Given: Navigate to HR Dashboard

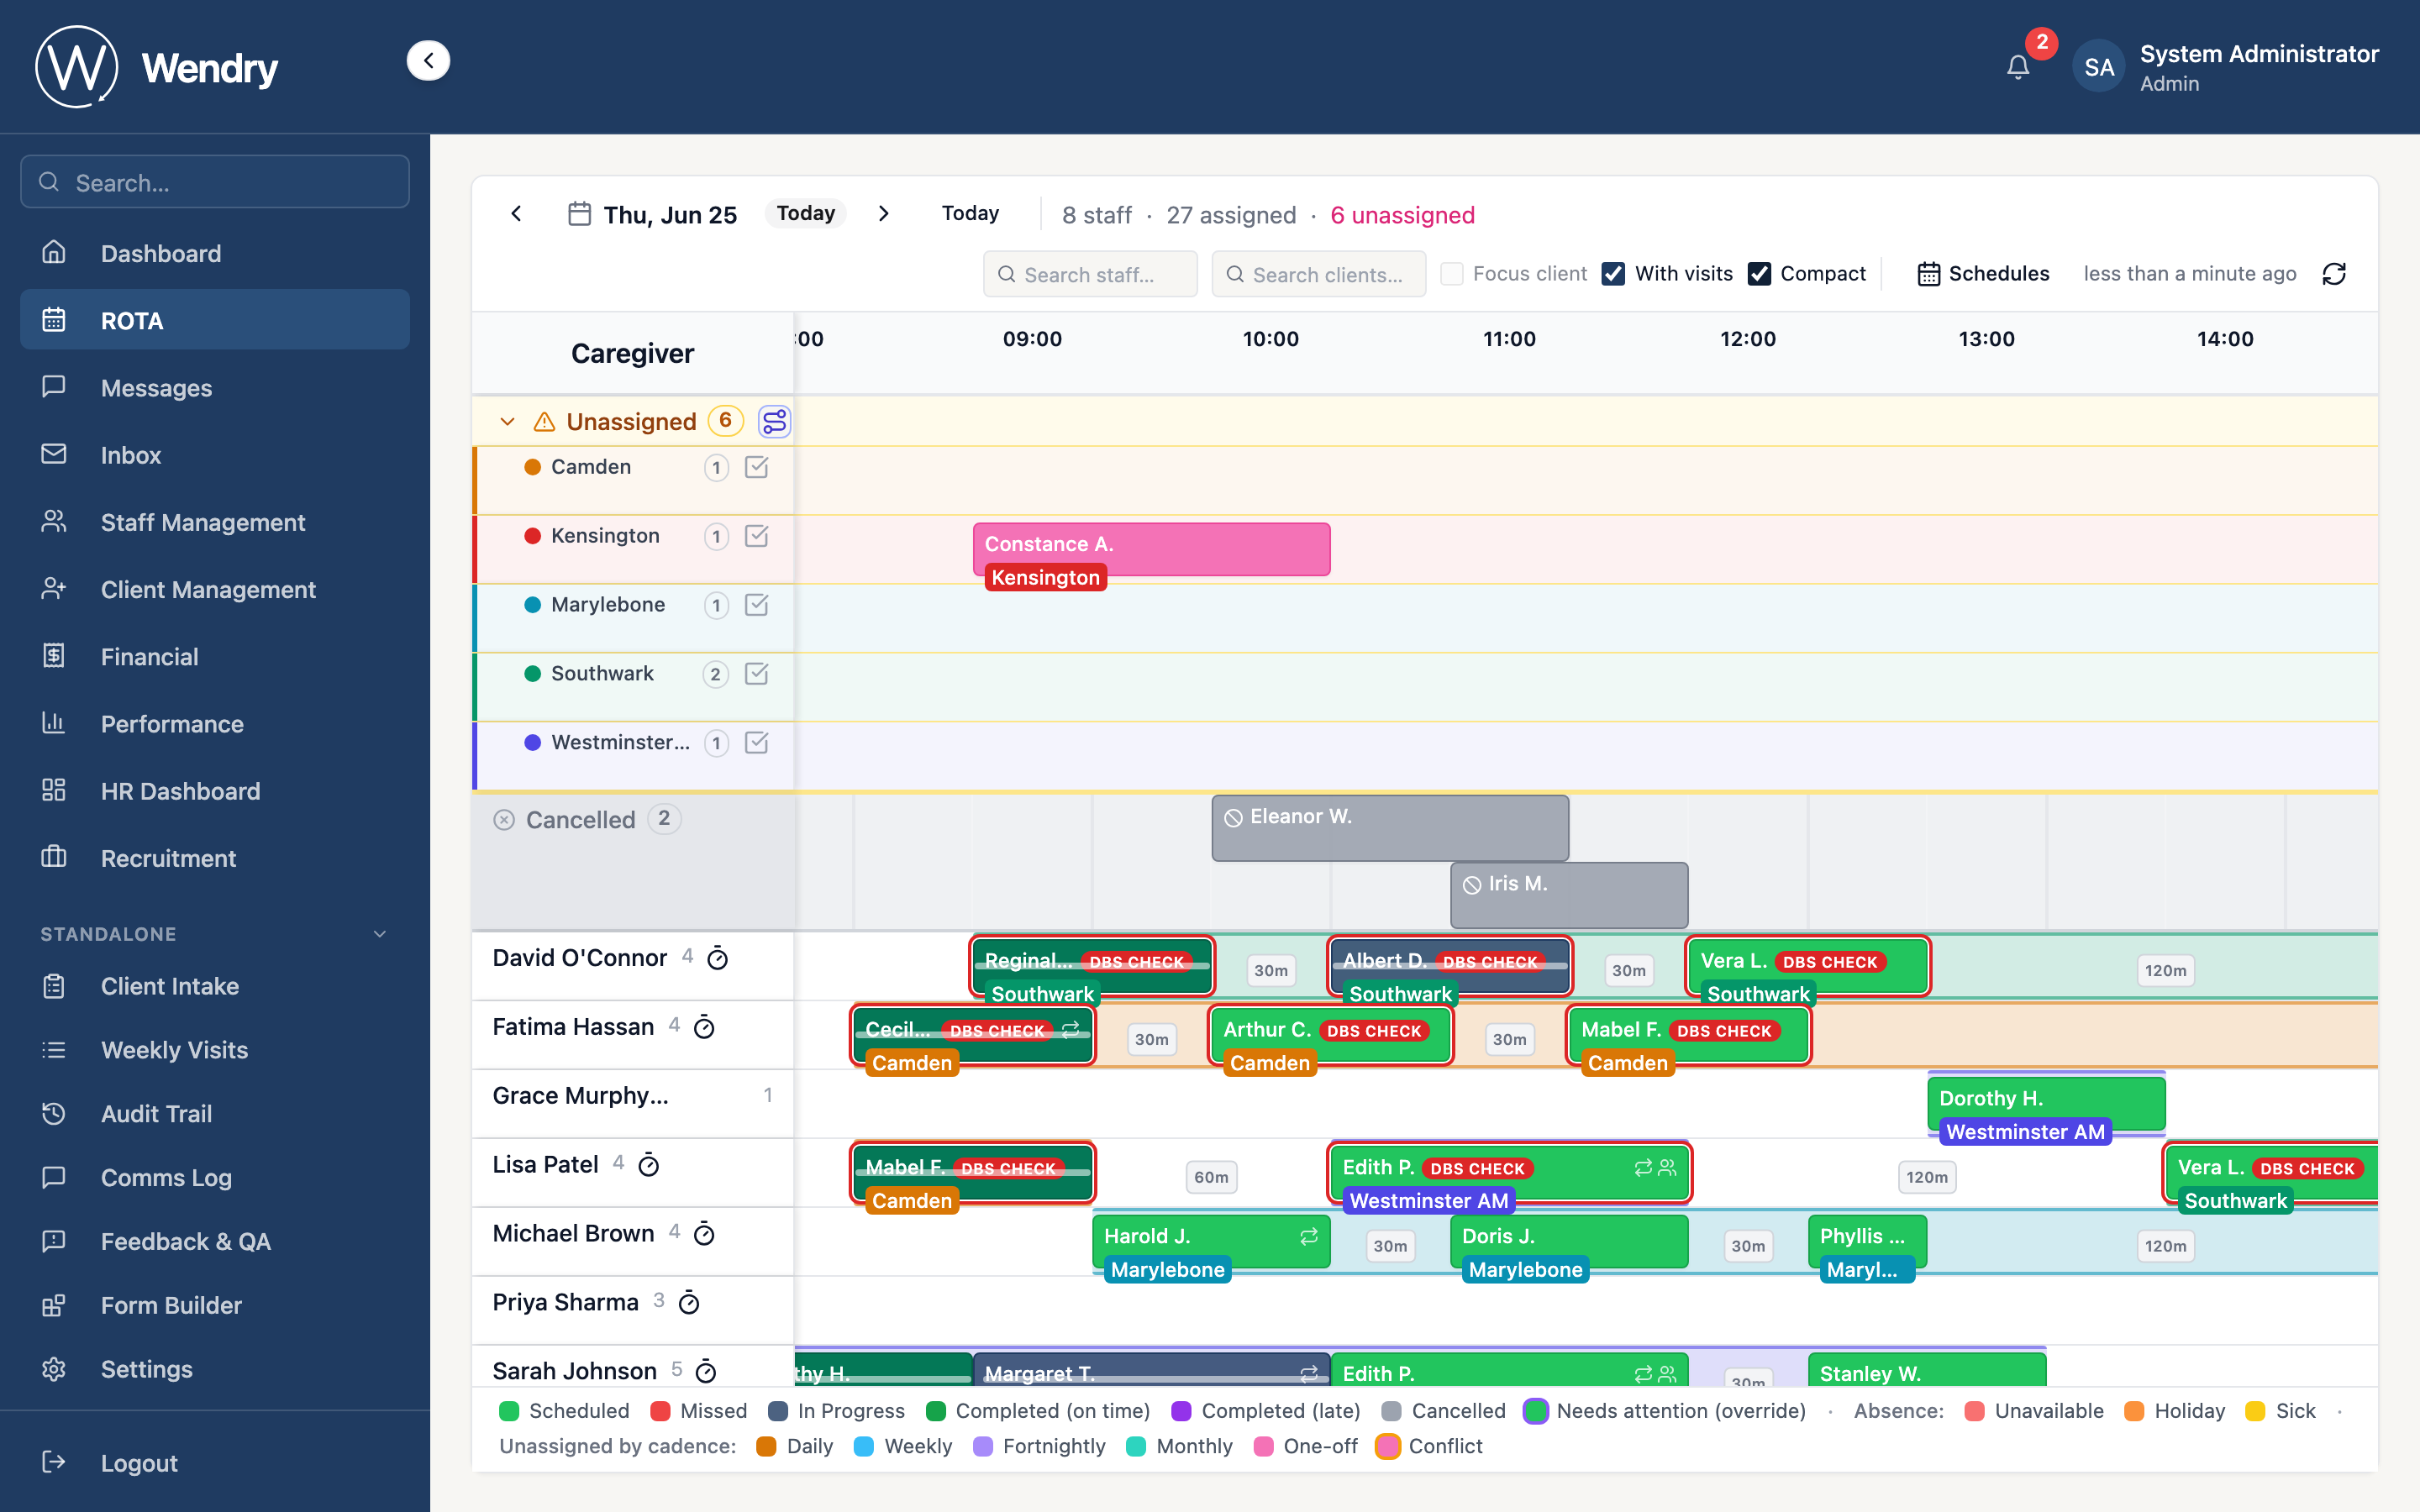Looking at the screenshot, I should point(215,791).
